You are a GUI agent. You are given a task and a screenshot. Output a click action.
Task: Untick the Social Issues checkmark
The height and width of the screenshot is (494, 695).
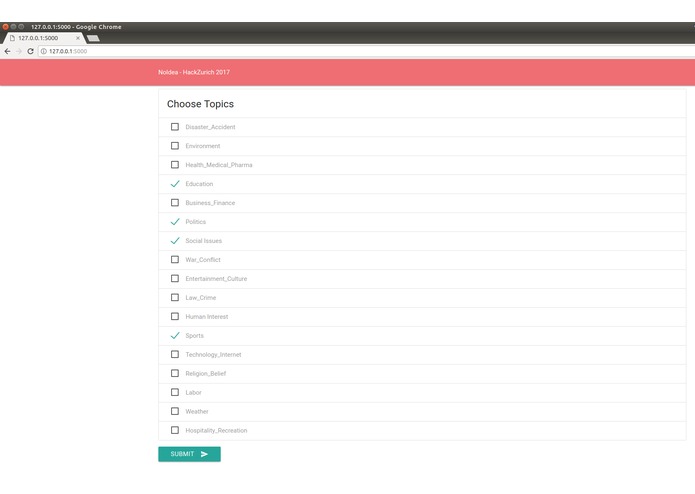[x=175, y=241]
